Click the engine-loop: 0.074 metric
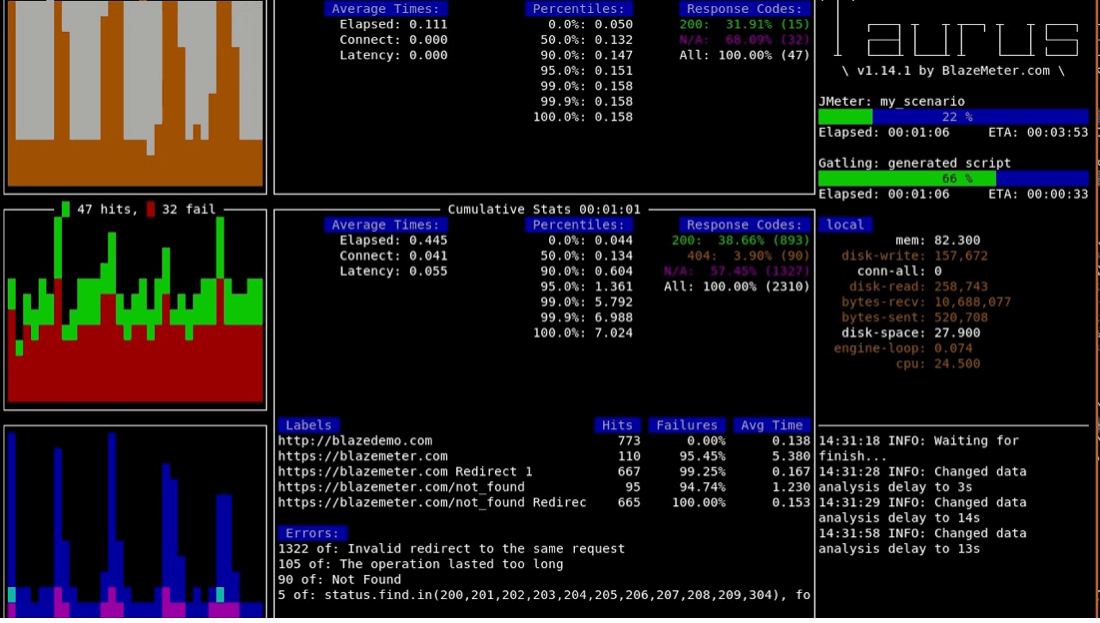 903,348
